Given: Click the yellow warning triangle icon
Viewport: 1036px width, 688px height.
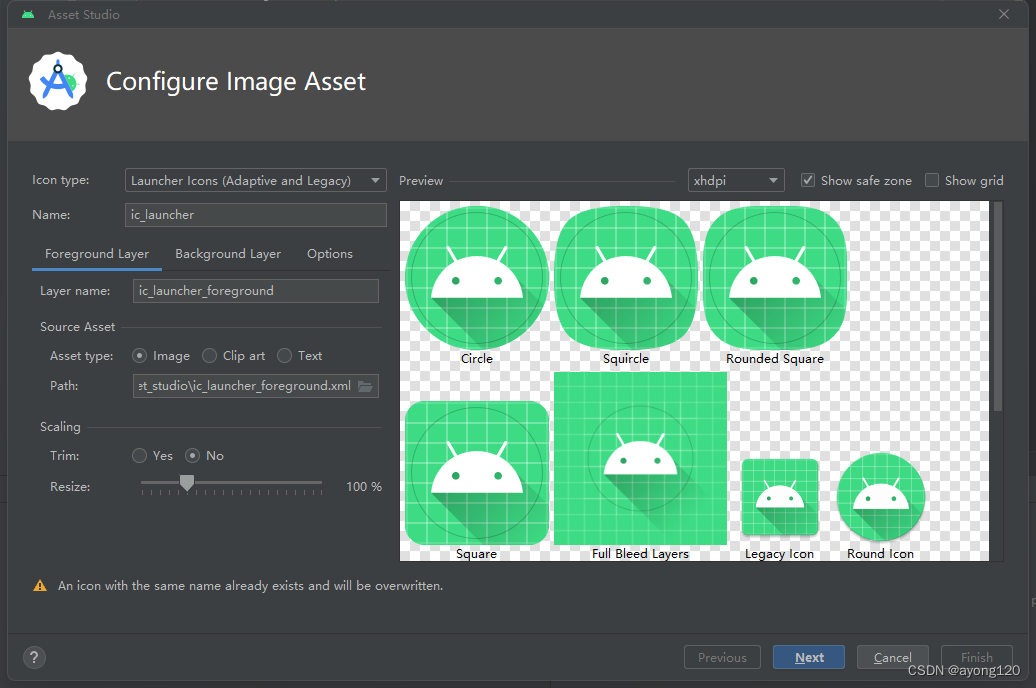Looking at the screenshot, I should (x=40, y=586).
